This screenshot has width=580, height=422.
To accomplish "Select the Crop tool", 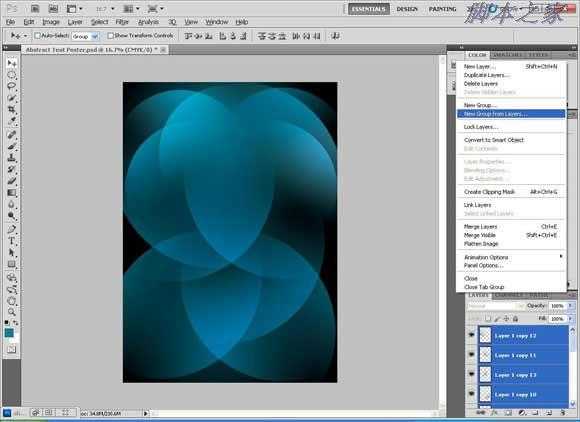I will click(11, 109).
